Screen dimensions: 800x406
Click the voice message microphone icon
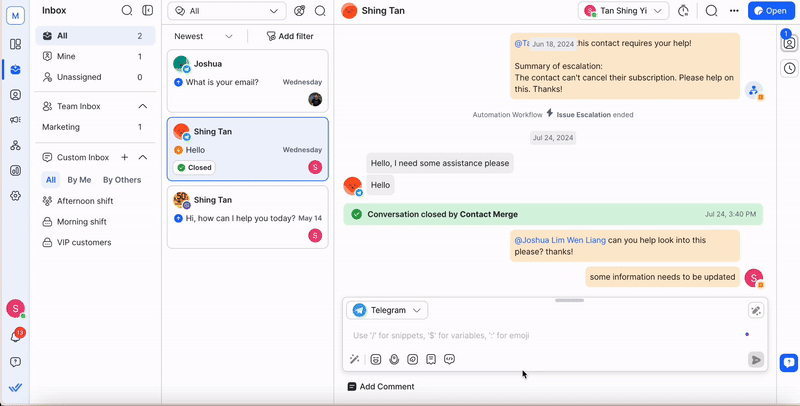pyautogui.click(x=394, y=359)
